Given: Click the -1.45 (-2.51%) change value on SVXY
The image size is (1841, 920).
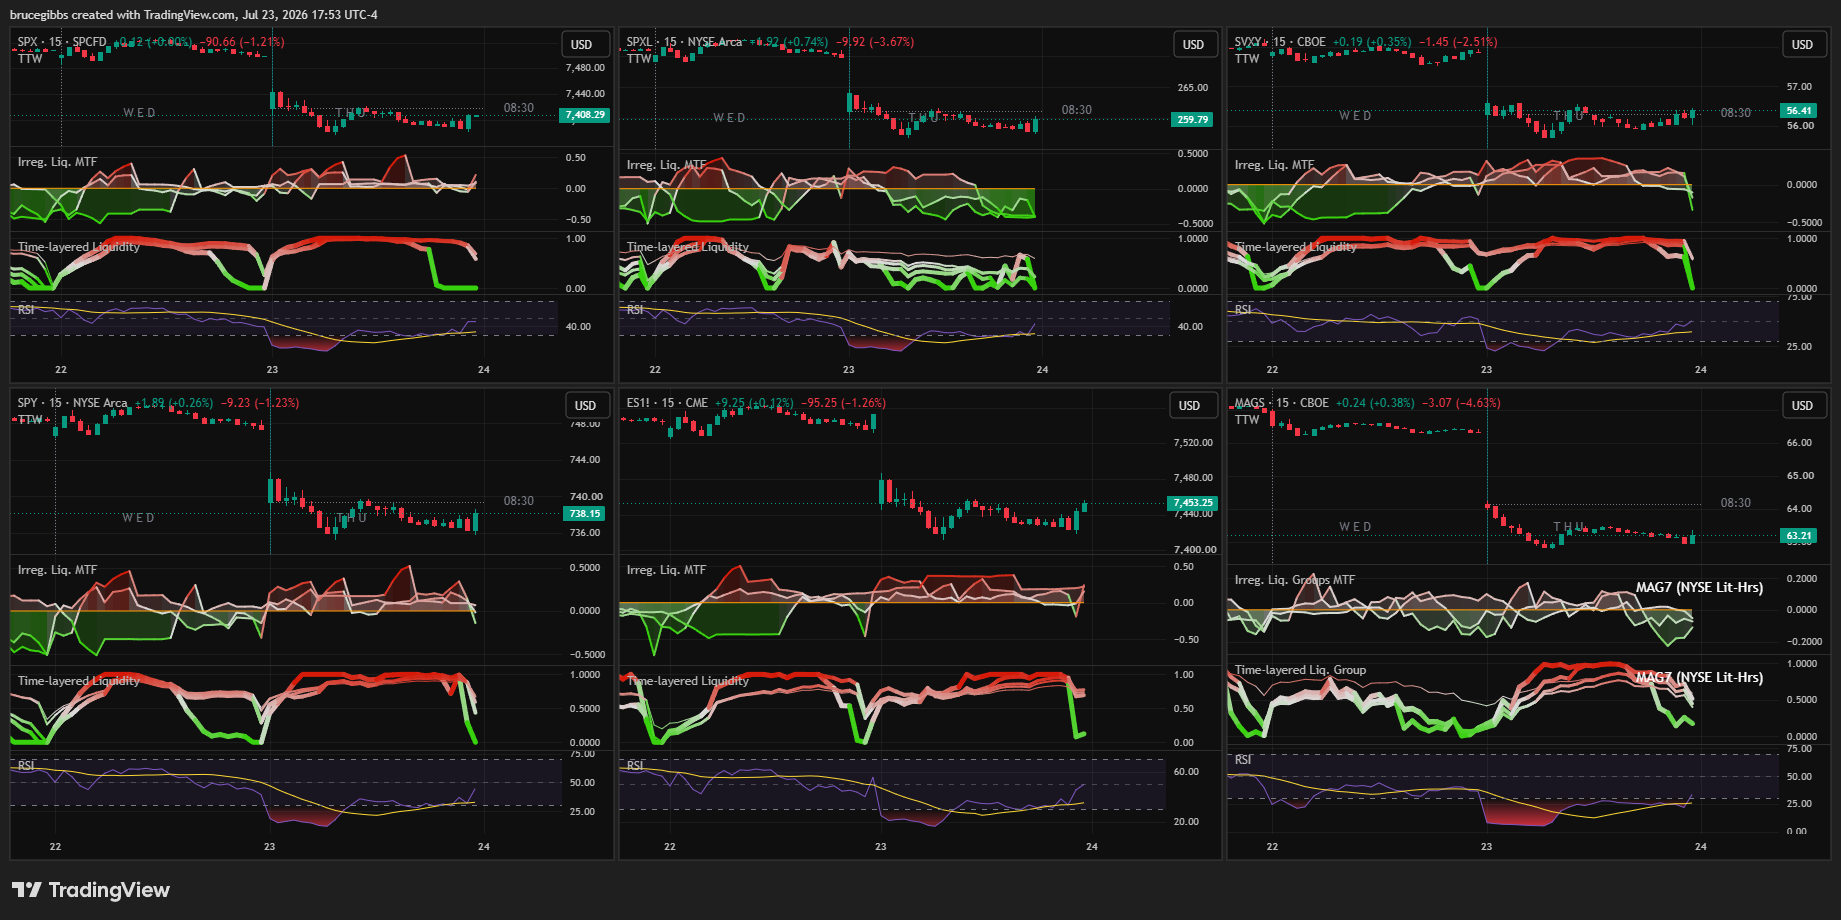Looking at the screenshot, I should [x=1458, y=42].
